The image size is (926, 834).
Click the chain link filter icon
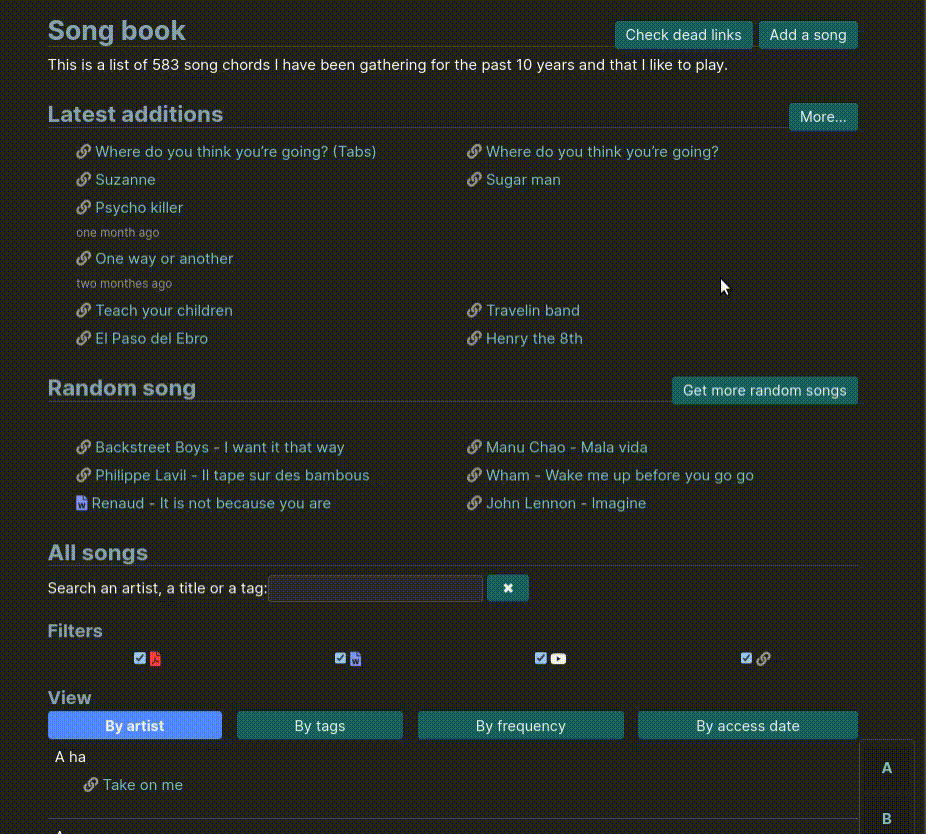(x=763, y=659)
